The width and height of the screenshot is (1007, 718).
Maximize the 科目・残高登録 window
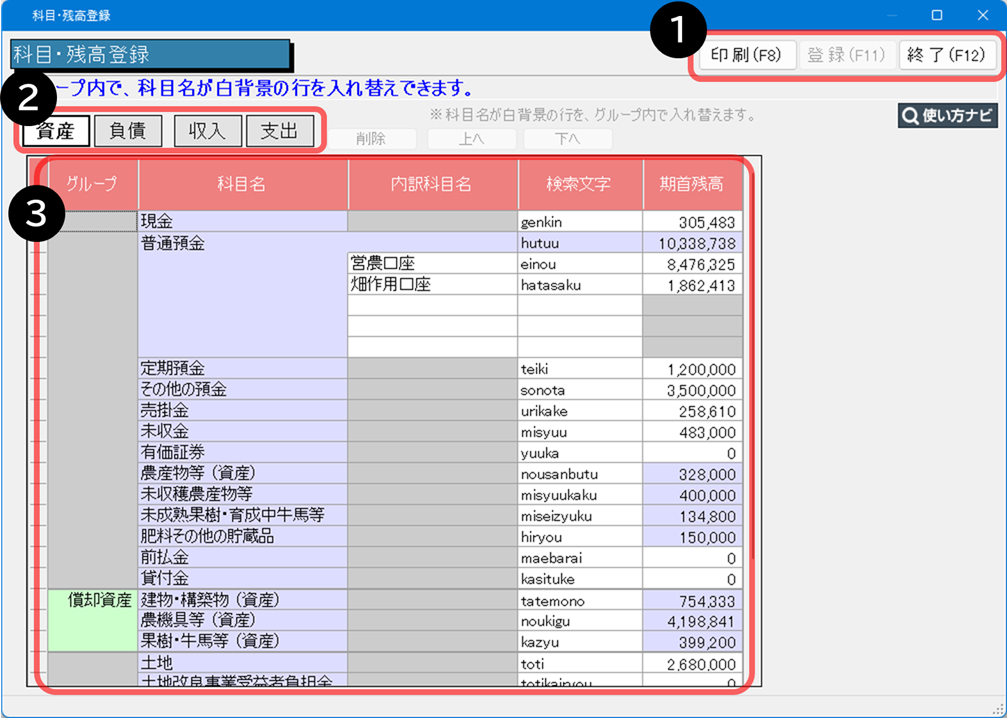pyautogui.click(x=936, y=15)
